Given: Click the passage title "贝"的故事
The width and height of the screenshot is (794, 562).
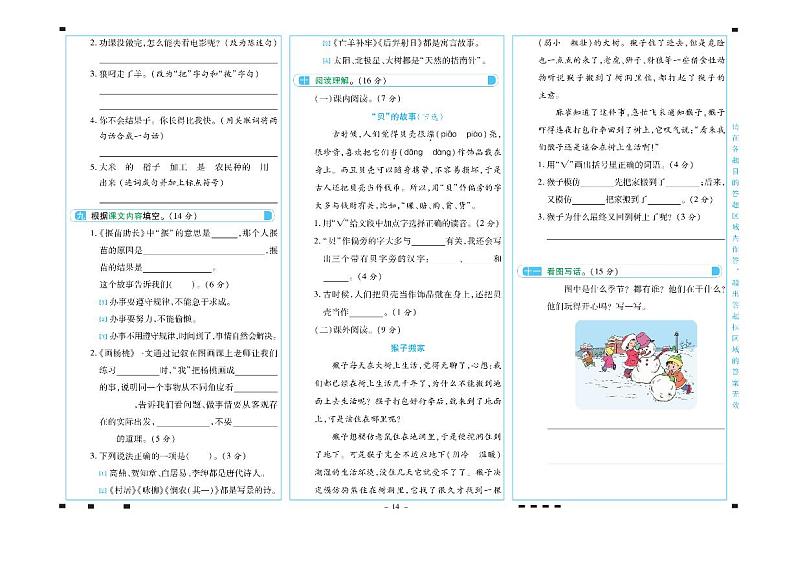Looking at the screenshot, I should click(407, 116).
